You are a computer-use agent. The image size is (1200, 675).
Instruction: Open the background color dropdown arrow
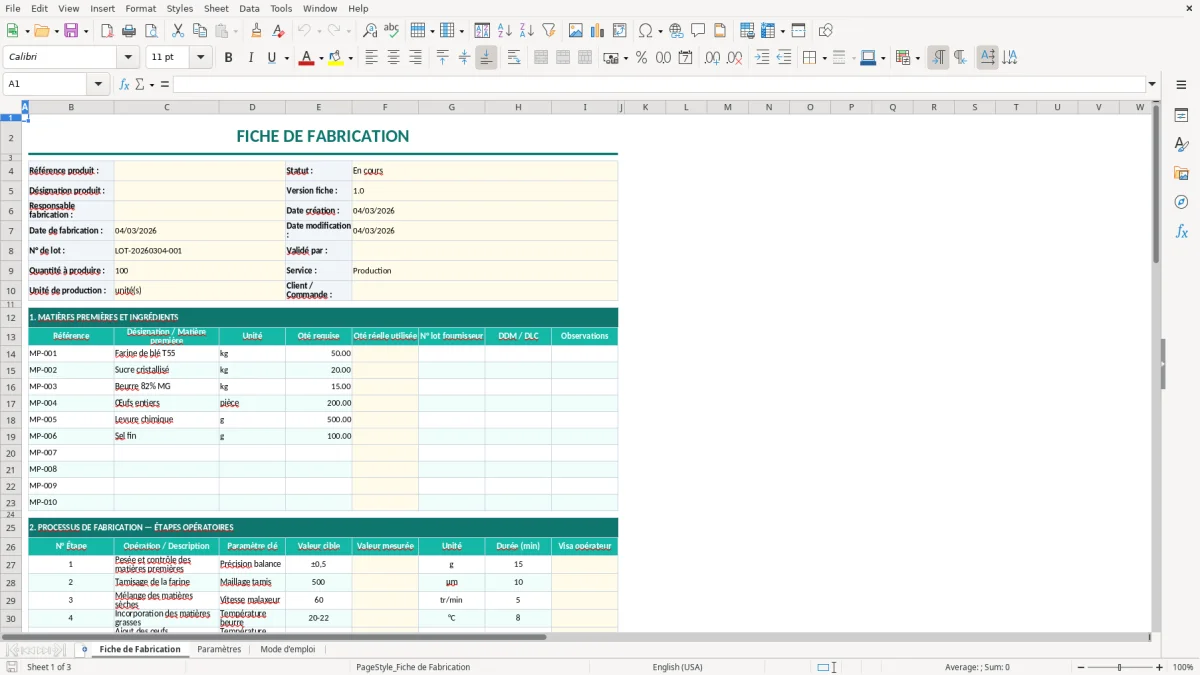[350, 58]
